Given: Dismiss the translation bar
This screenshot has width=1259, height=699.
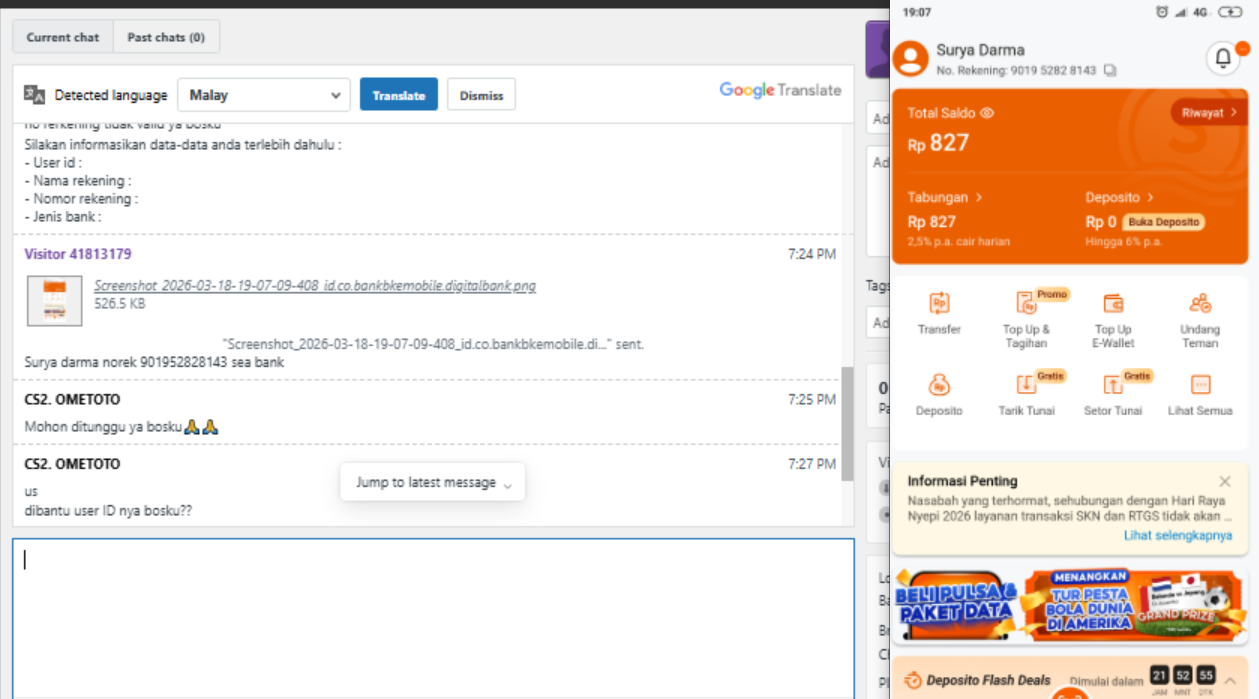Looking at the screenshot, I should [481, 95].
